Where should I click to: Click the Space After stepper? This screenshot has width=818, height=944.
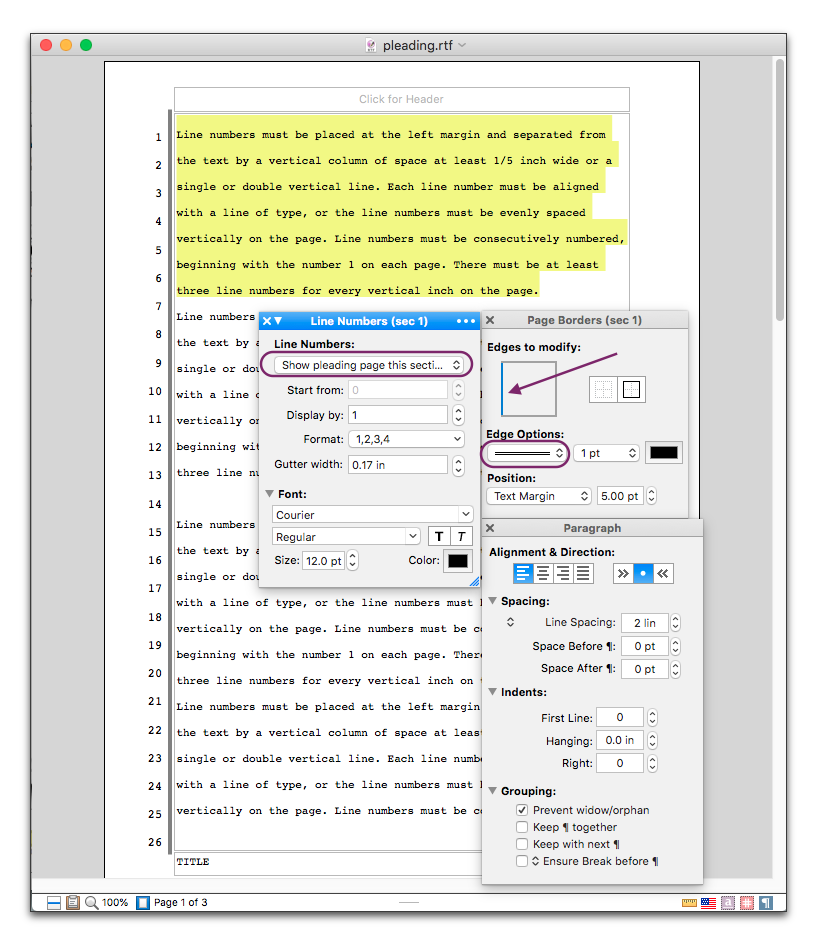[675, 669]
